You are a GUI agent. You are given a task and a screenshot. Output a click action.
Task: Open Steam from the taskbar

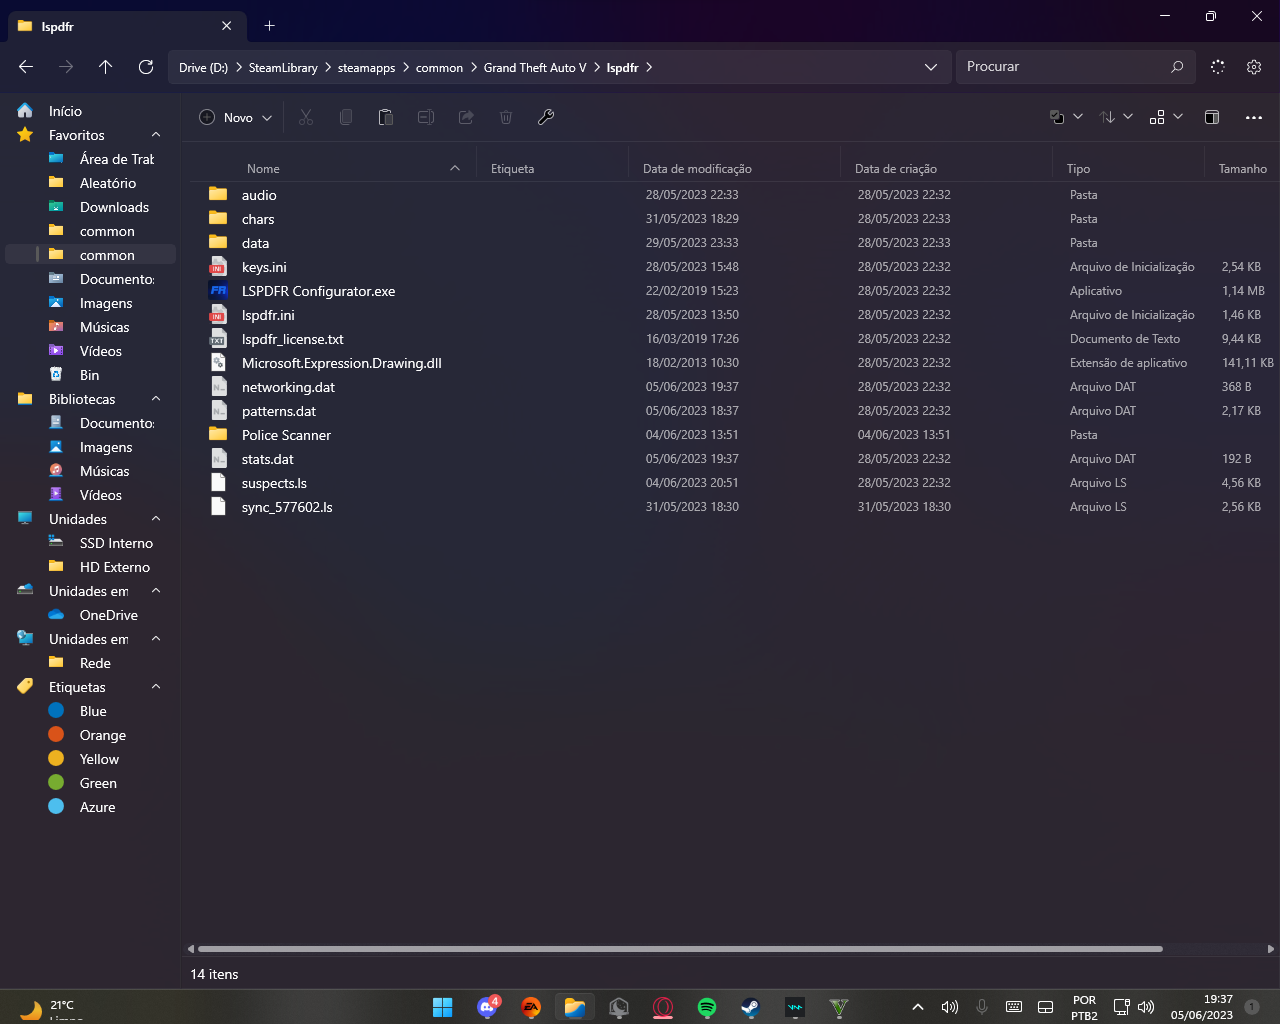[751, 1007]
